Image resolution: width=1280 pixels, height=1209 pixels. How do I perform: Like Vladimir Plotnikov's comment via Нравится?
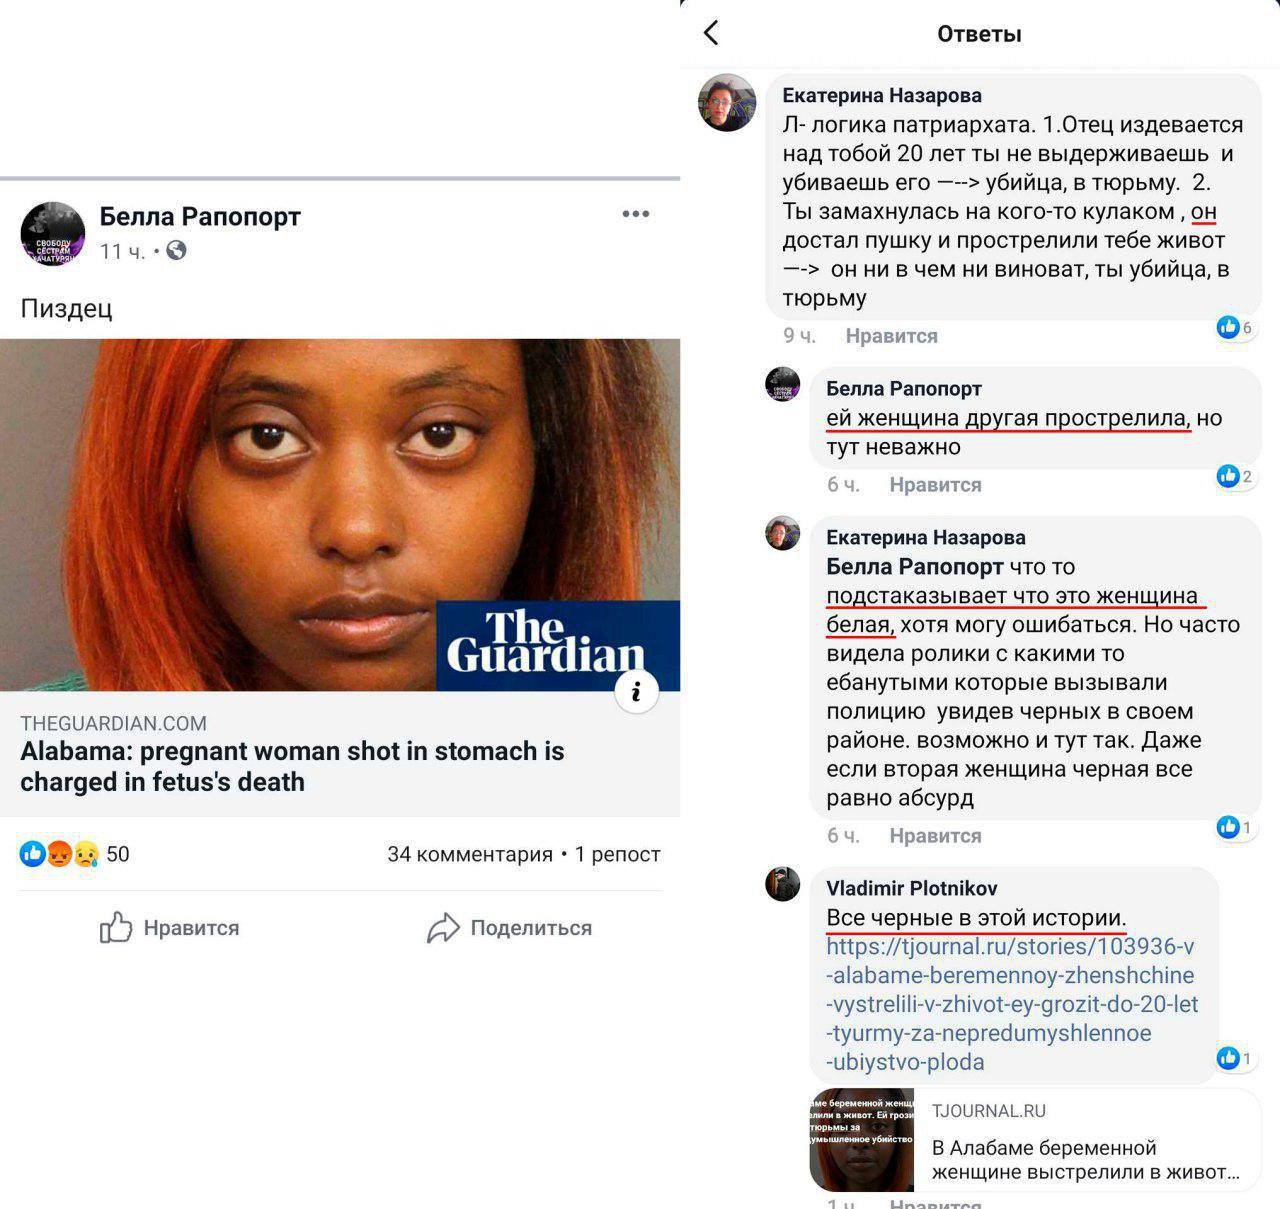[935, 1203]
